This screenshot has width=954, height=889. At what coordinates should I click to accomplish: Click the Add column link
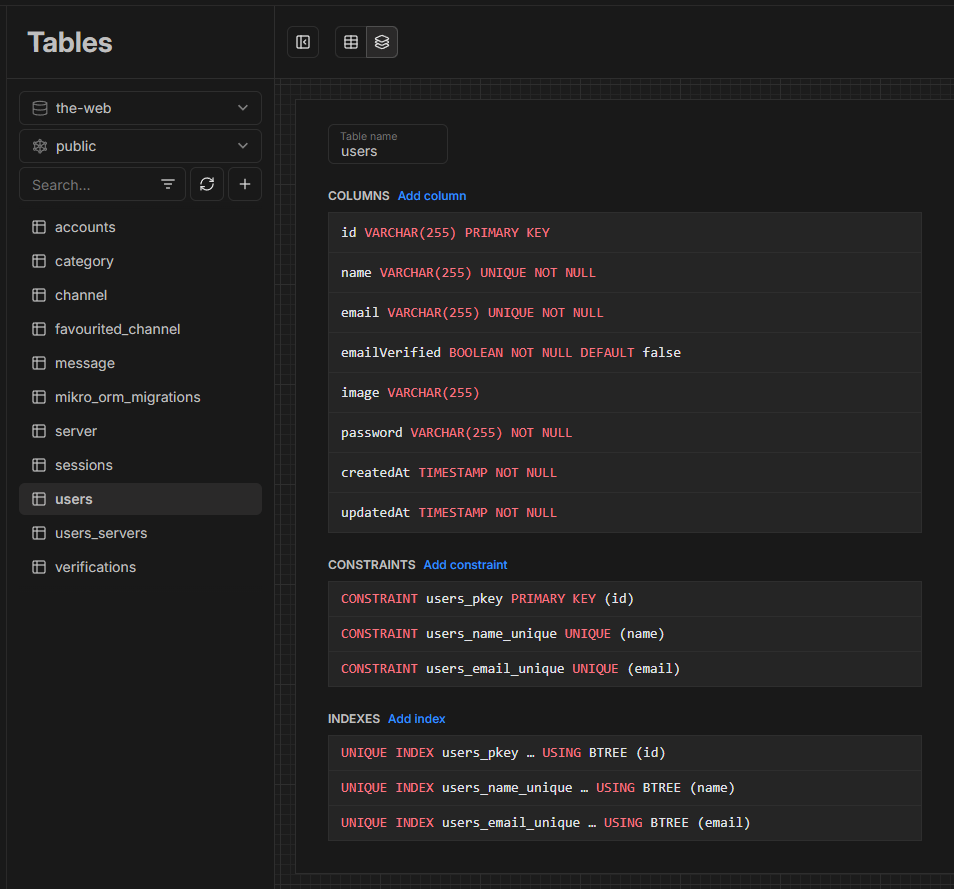tap(432, 196)
